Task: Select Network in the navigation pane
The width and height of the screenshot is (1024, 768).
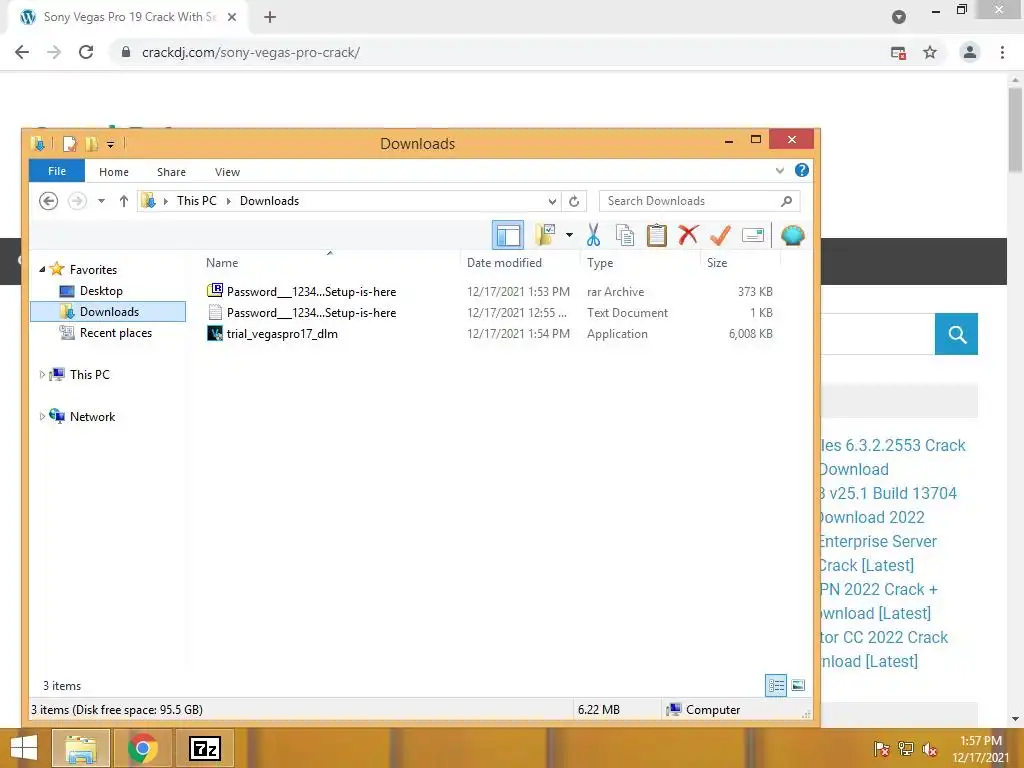Action: click(92, 417)
